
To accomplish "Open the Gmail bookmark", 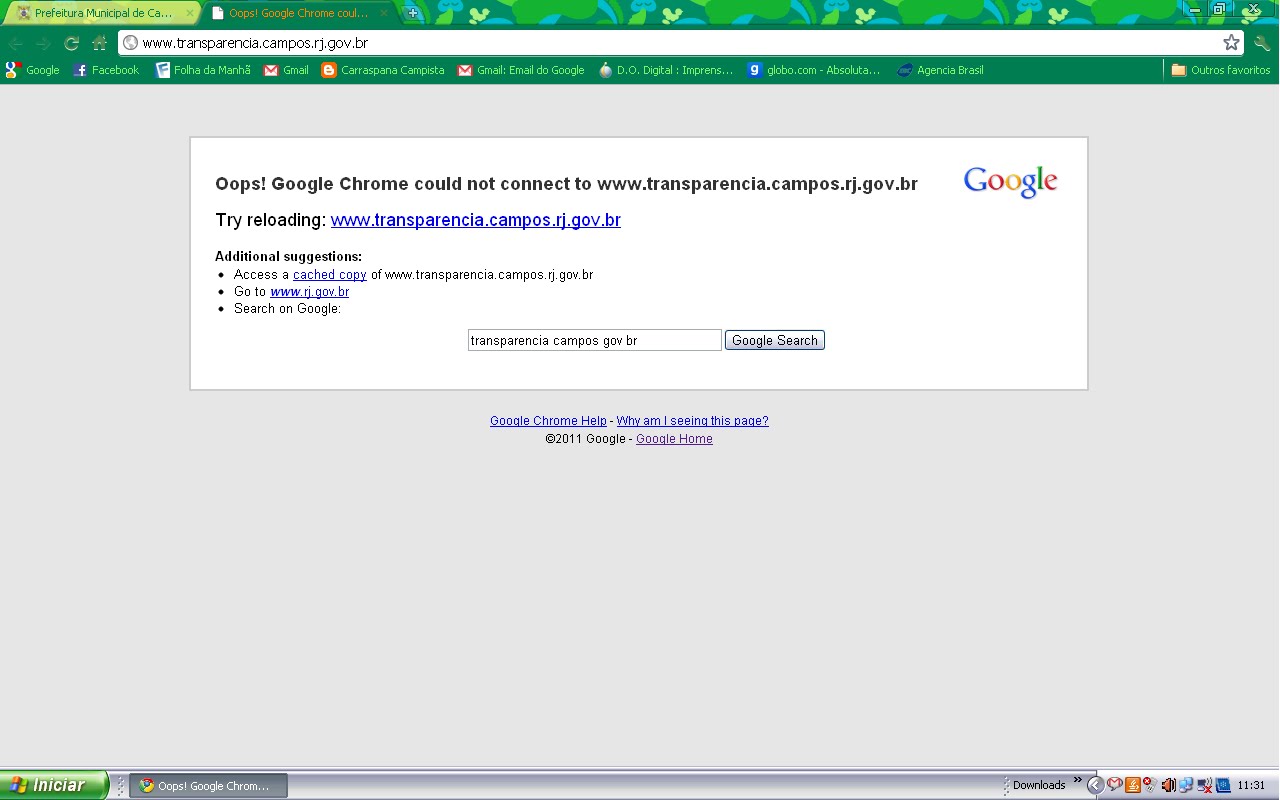I will (286, 70).
